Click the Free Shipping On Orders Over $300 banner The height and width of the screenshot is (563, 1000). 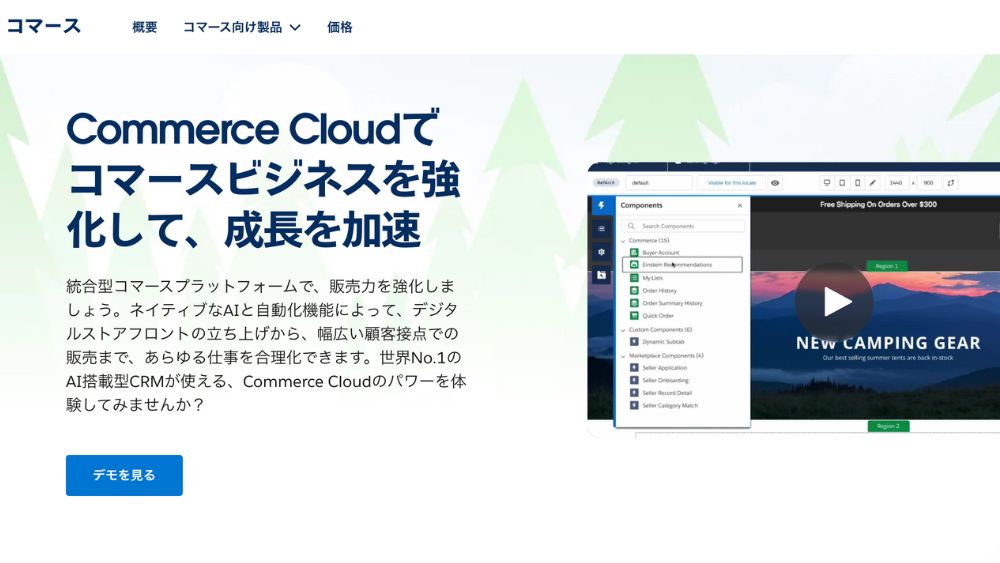click(878, 205)
